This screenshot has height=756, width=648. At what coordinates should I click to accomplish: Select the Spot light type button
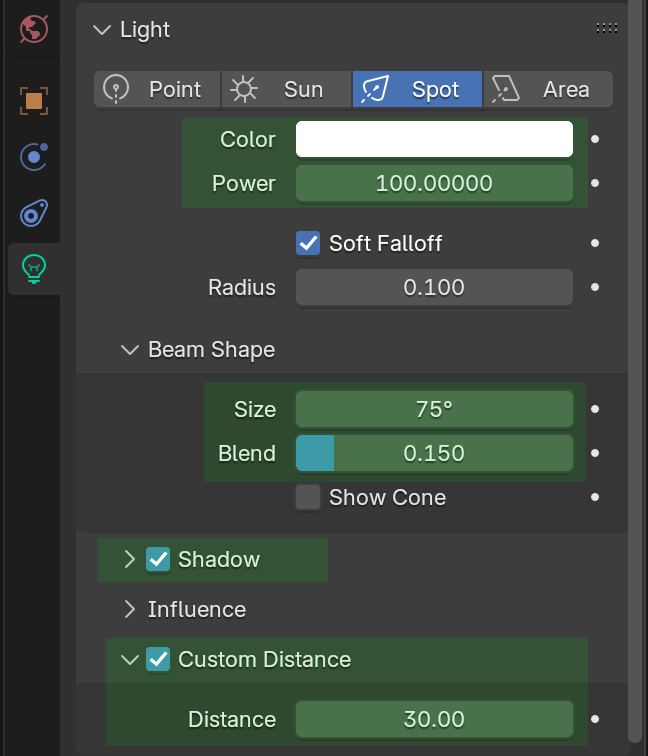pos(417,89)
